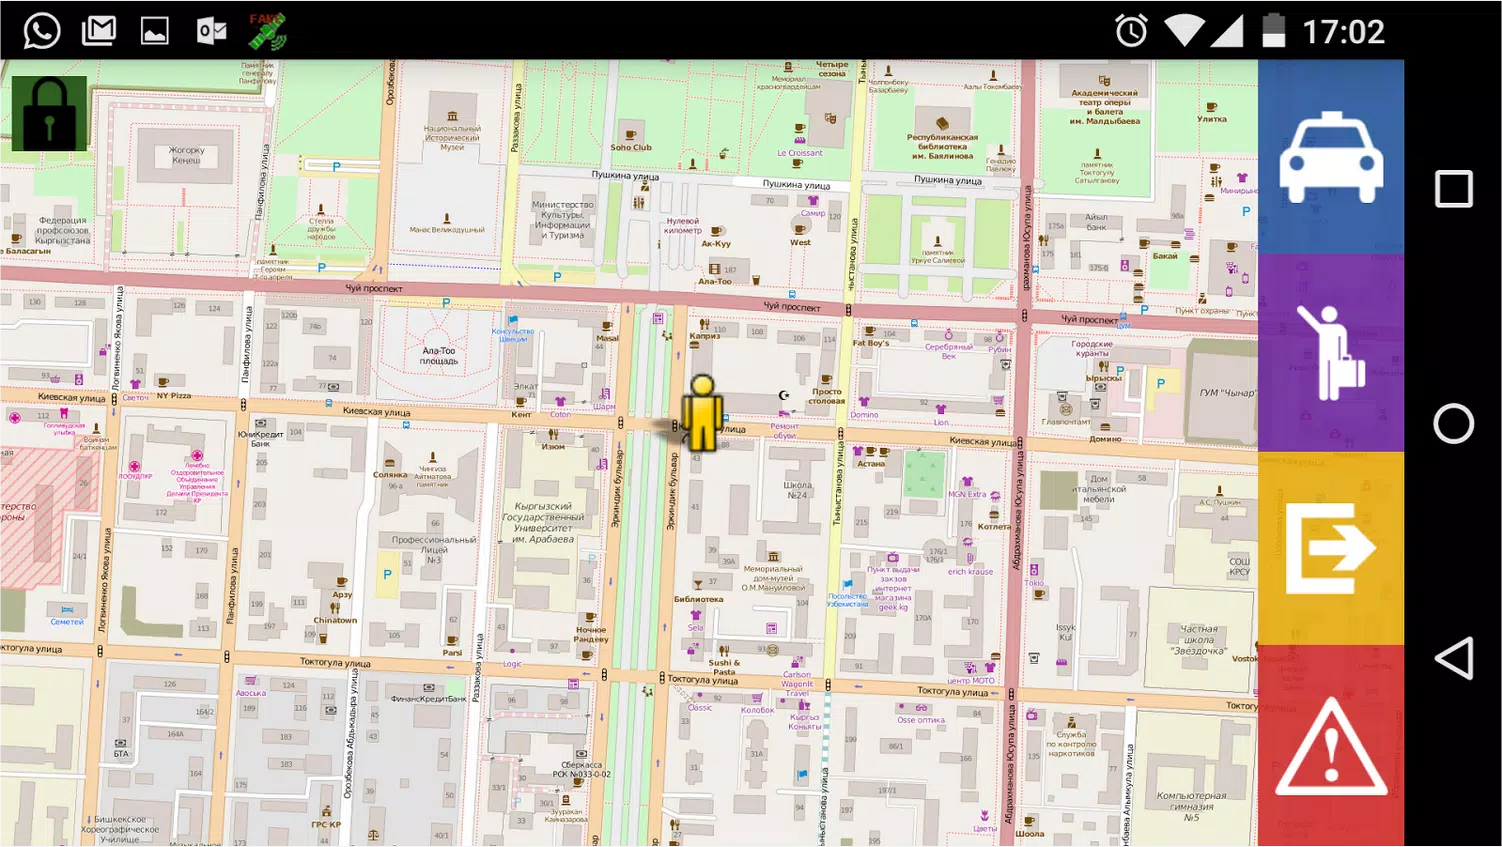The image size is (1502, 847).
Task: Tap the fake GPS satellite notification icon
Action: point(267,31)
